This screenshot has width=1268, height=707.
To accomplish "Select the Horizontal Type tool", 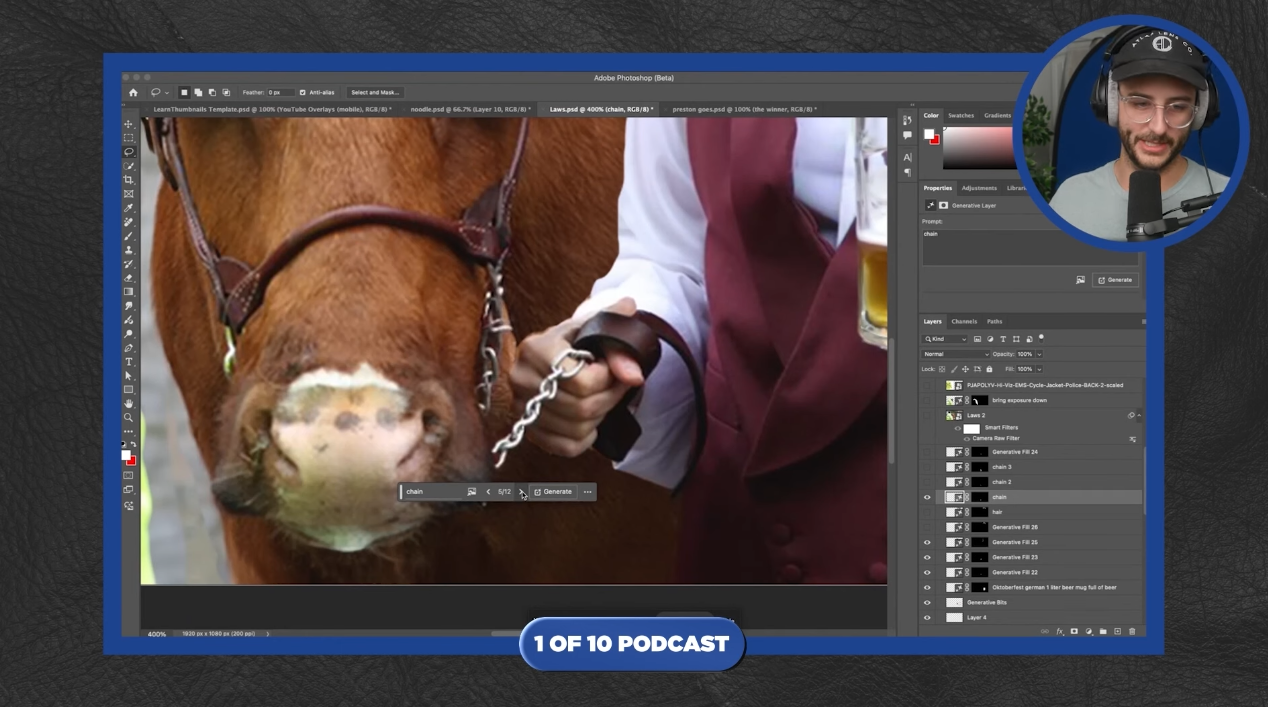I will pyautogui.click(x=128, y=362).
